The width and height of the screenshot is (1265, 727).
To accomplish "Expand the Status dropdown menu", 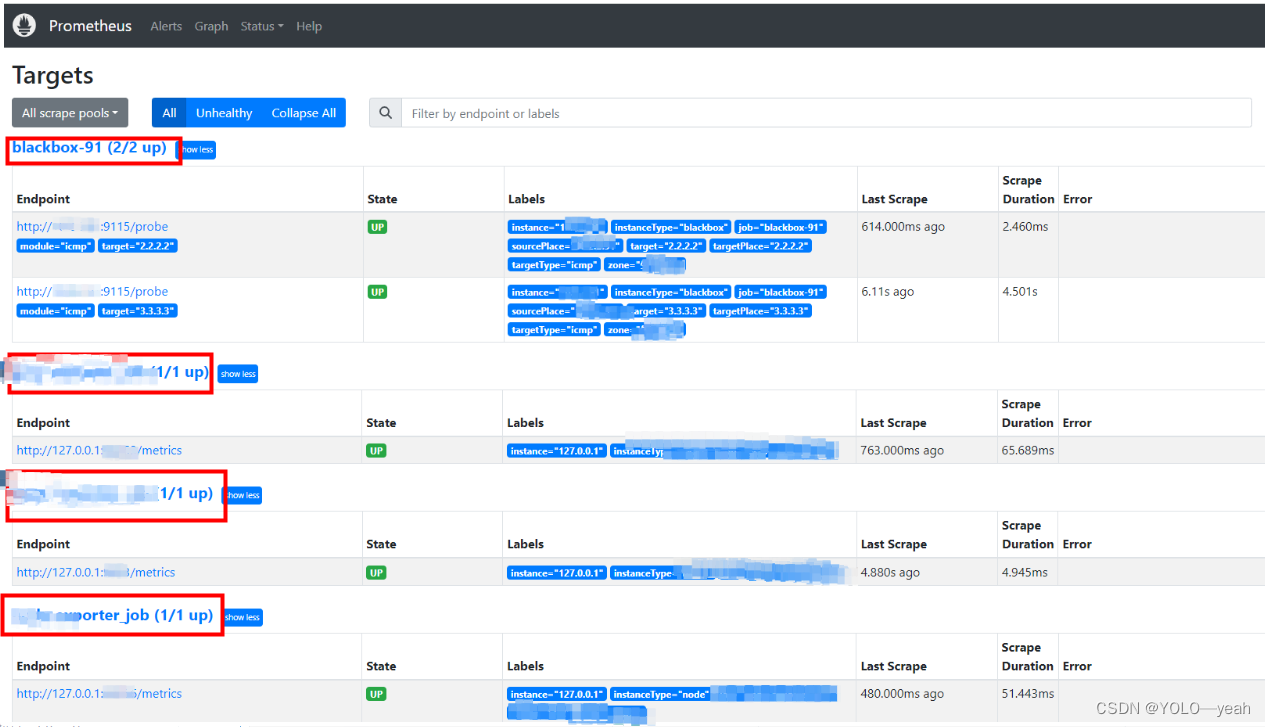I will coord(262,26).
